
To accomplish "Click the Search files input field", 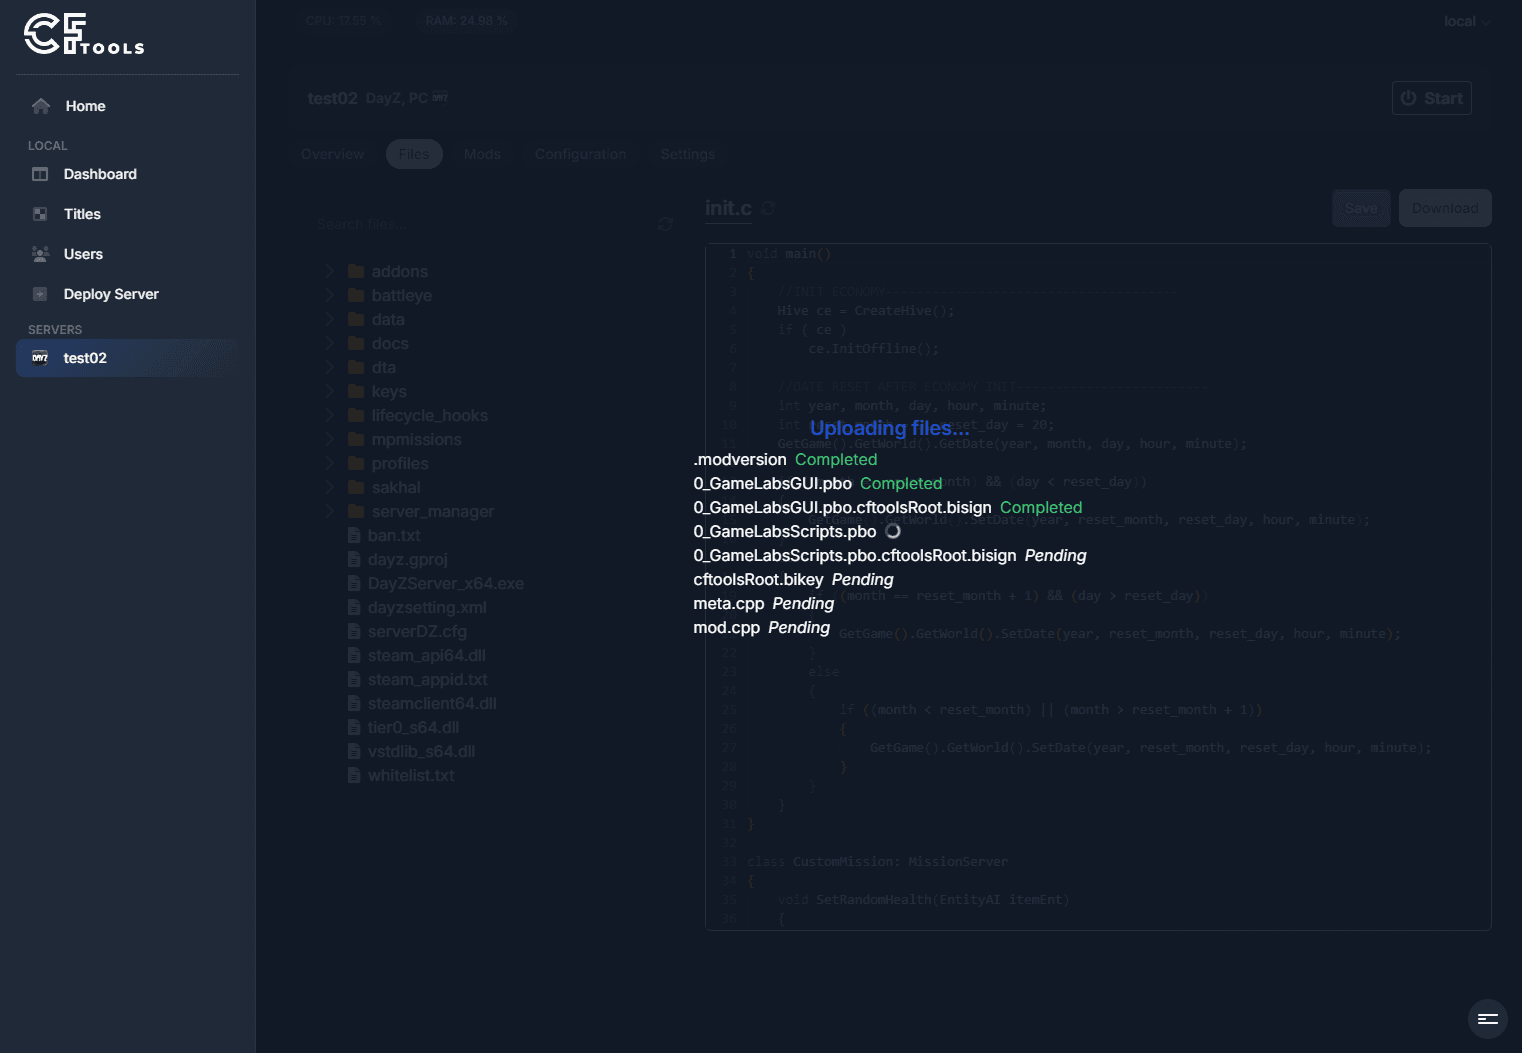I will click(x=480, y=224).
